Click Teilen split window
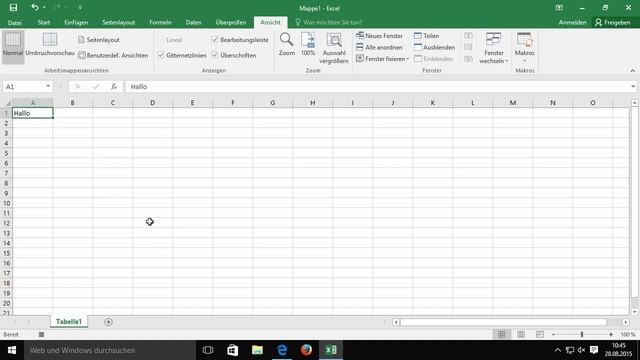The image size is (640, 360). point(427,36)
